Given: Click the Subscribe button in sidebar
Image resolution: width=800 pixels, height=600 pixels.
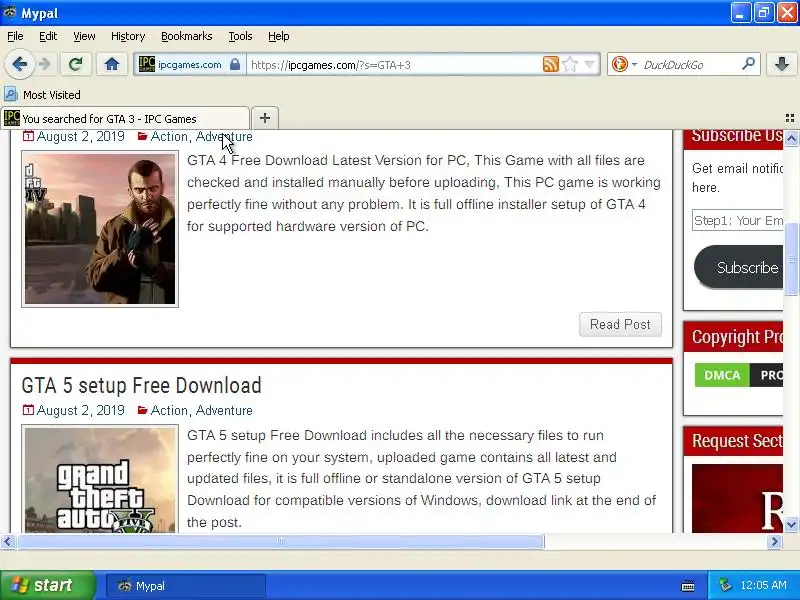Looking at the screenshot, I should coord(740,267).
